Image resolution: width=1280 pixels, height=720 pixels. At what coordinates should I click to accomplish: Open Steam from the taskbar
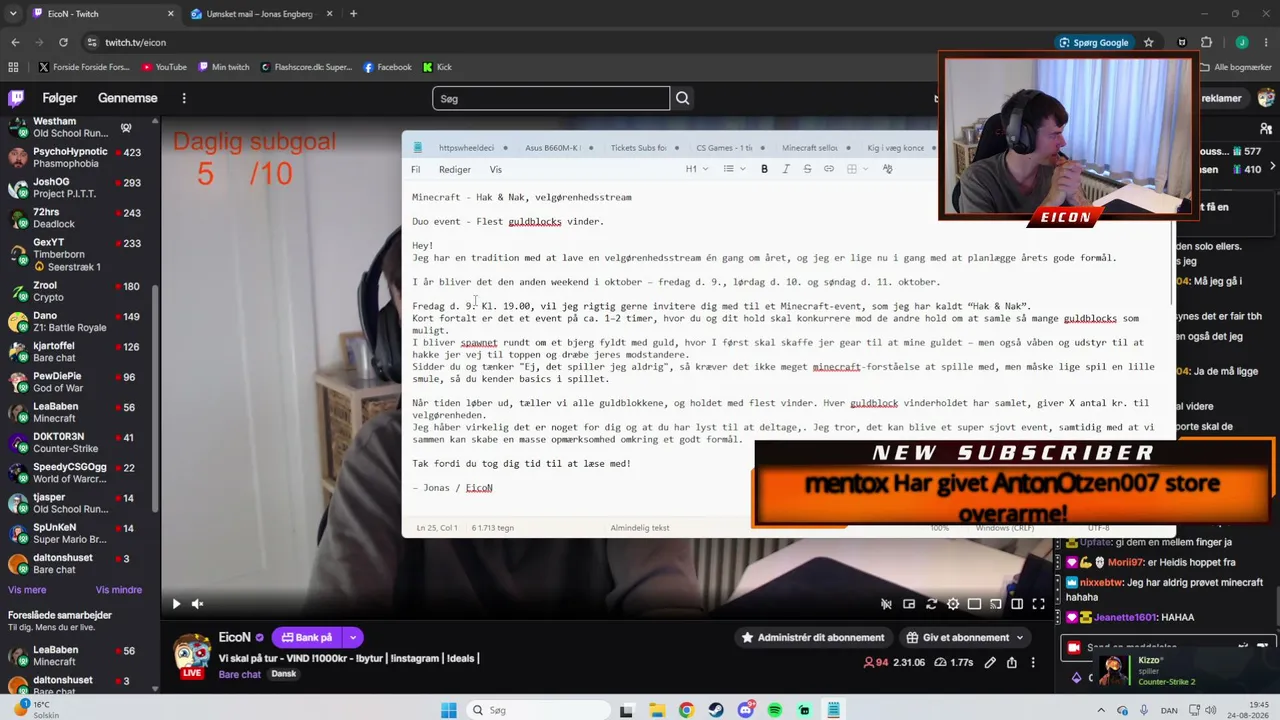(716, 710)
